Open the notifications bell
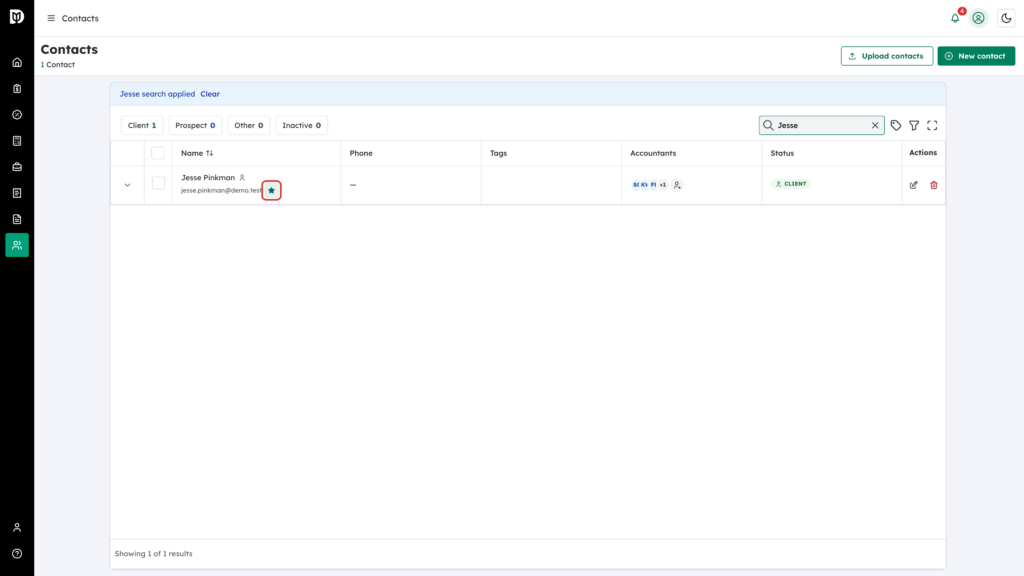 pyautogui.click(x=955, y=18)
